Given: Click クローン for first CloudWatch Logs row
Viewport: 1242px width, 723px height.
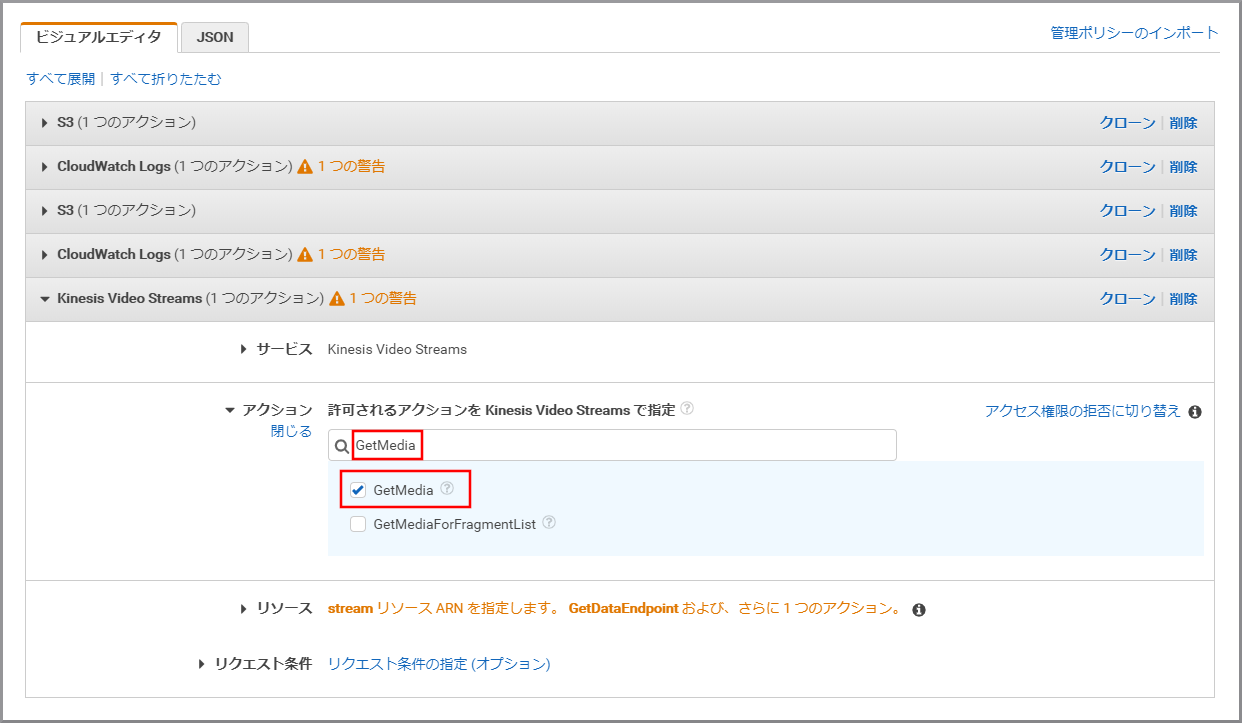Looking at the screenshot, I should (1128, 167).
